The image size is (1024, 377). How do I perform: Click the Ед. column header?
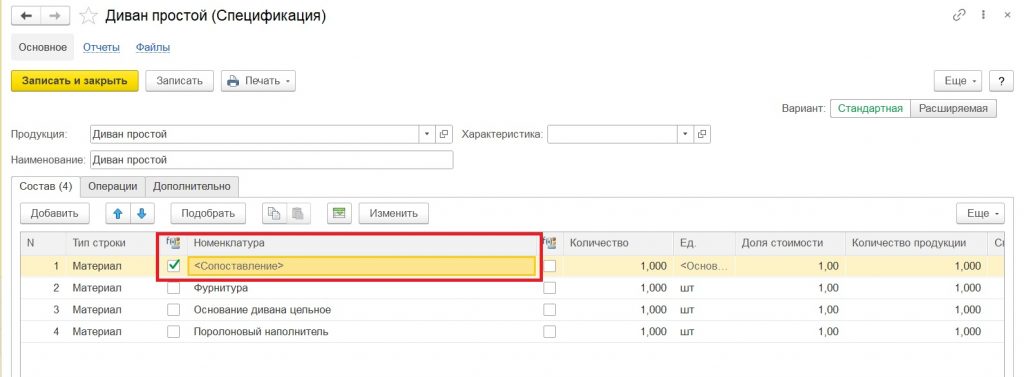[704, 242]
